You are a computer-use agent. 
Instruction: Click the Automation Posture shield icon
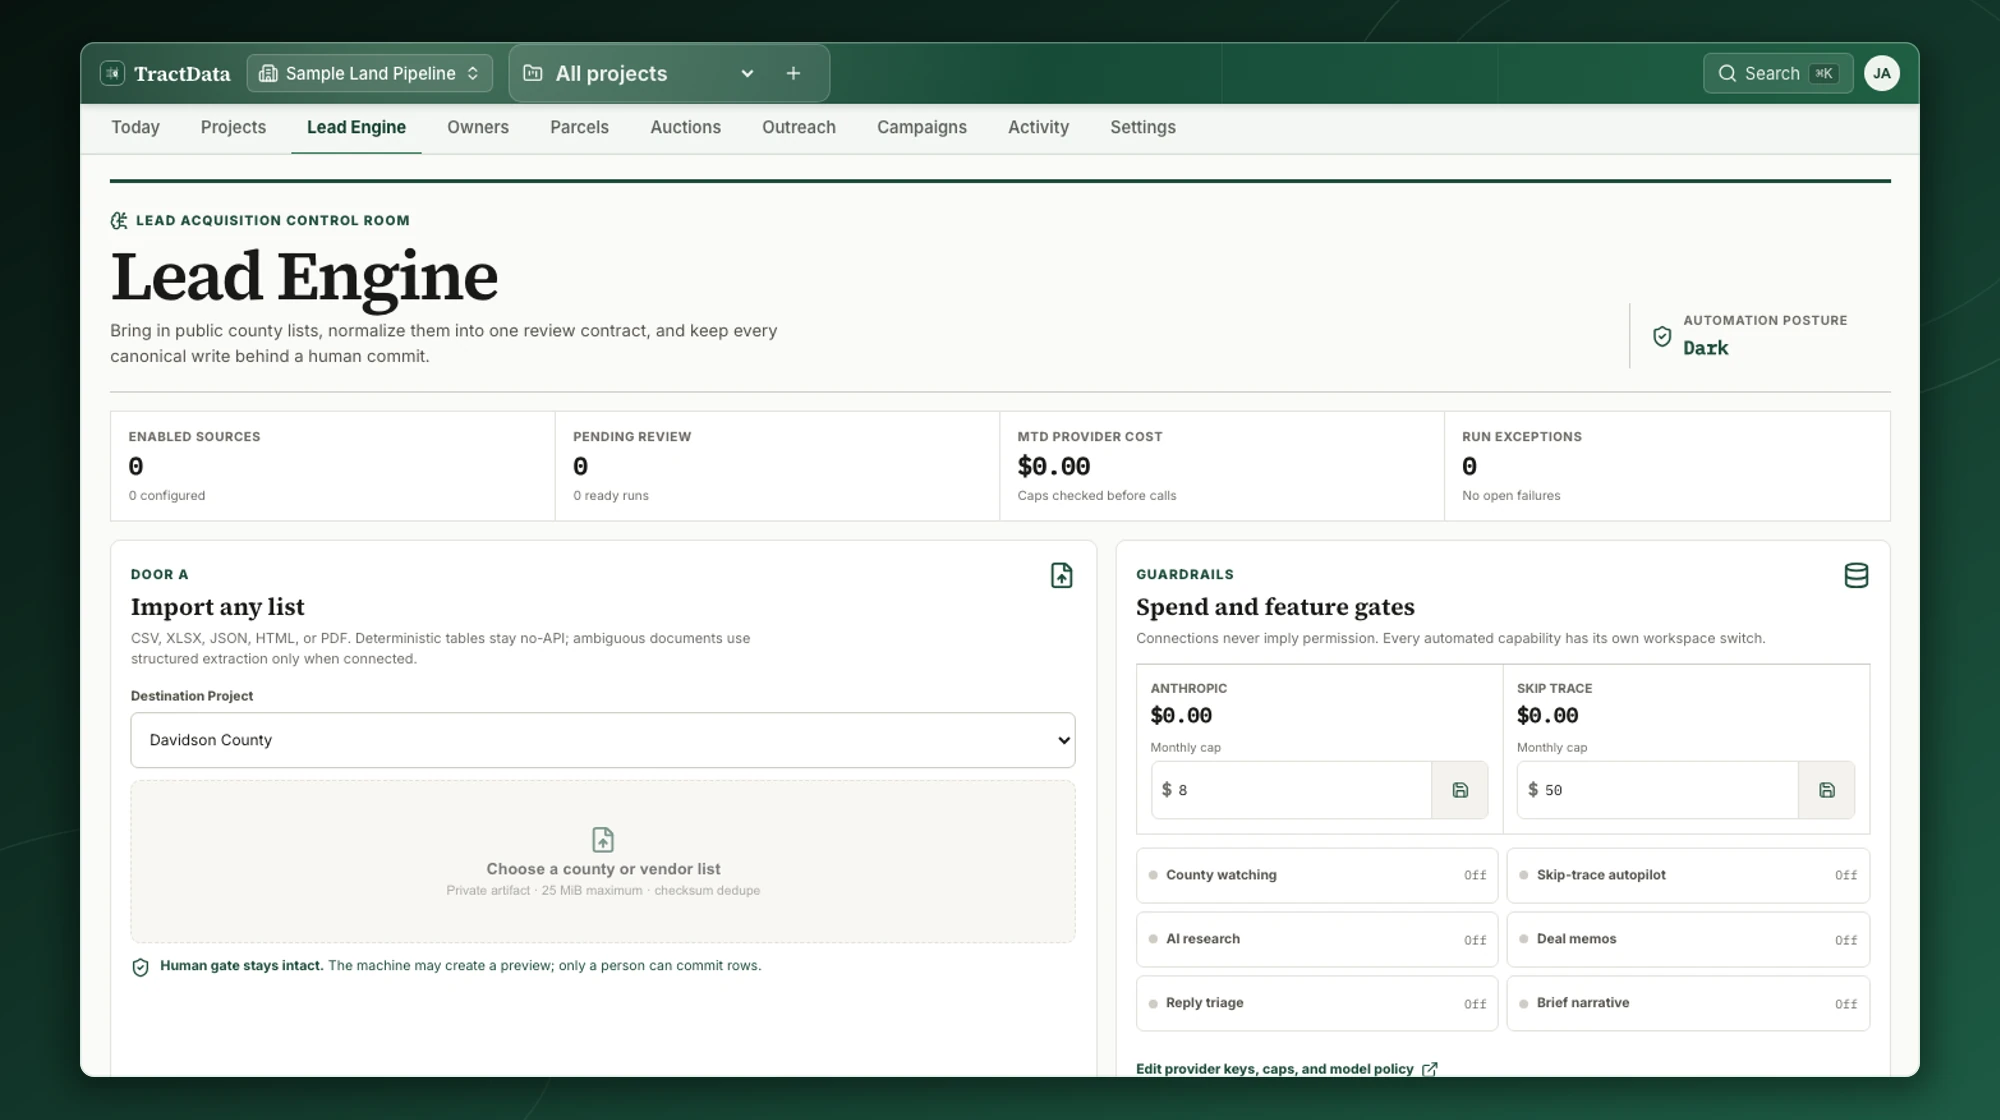coord(1661,336)
